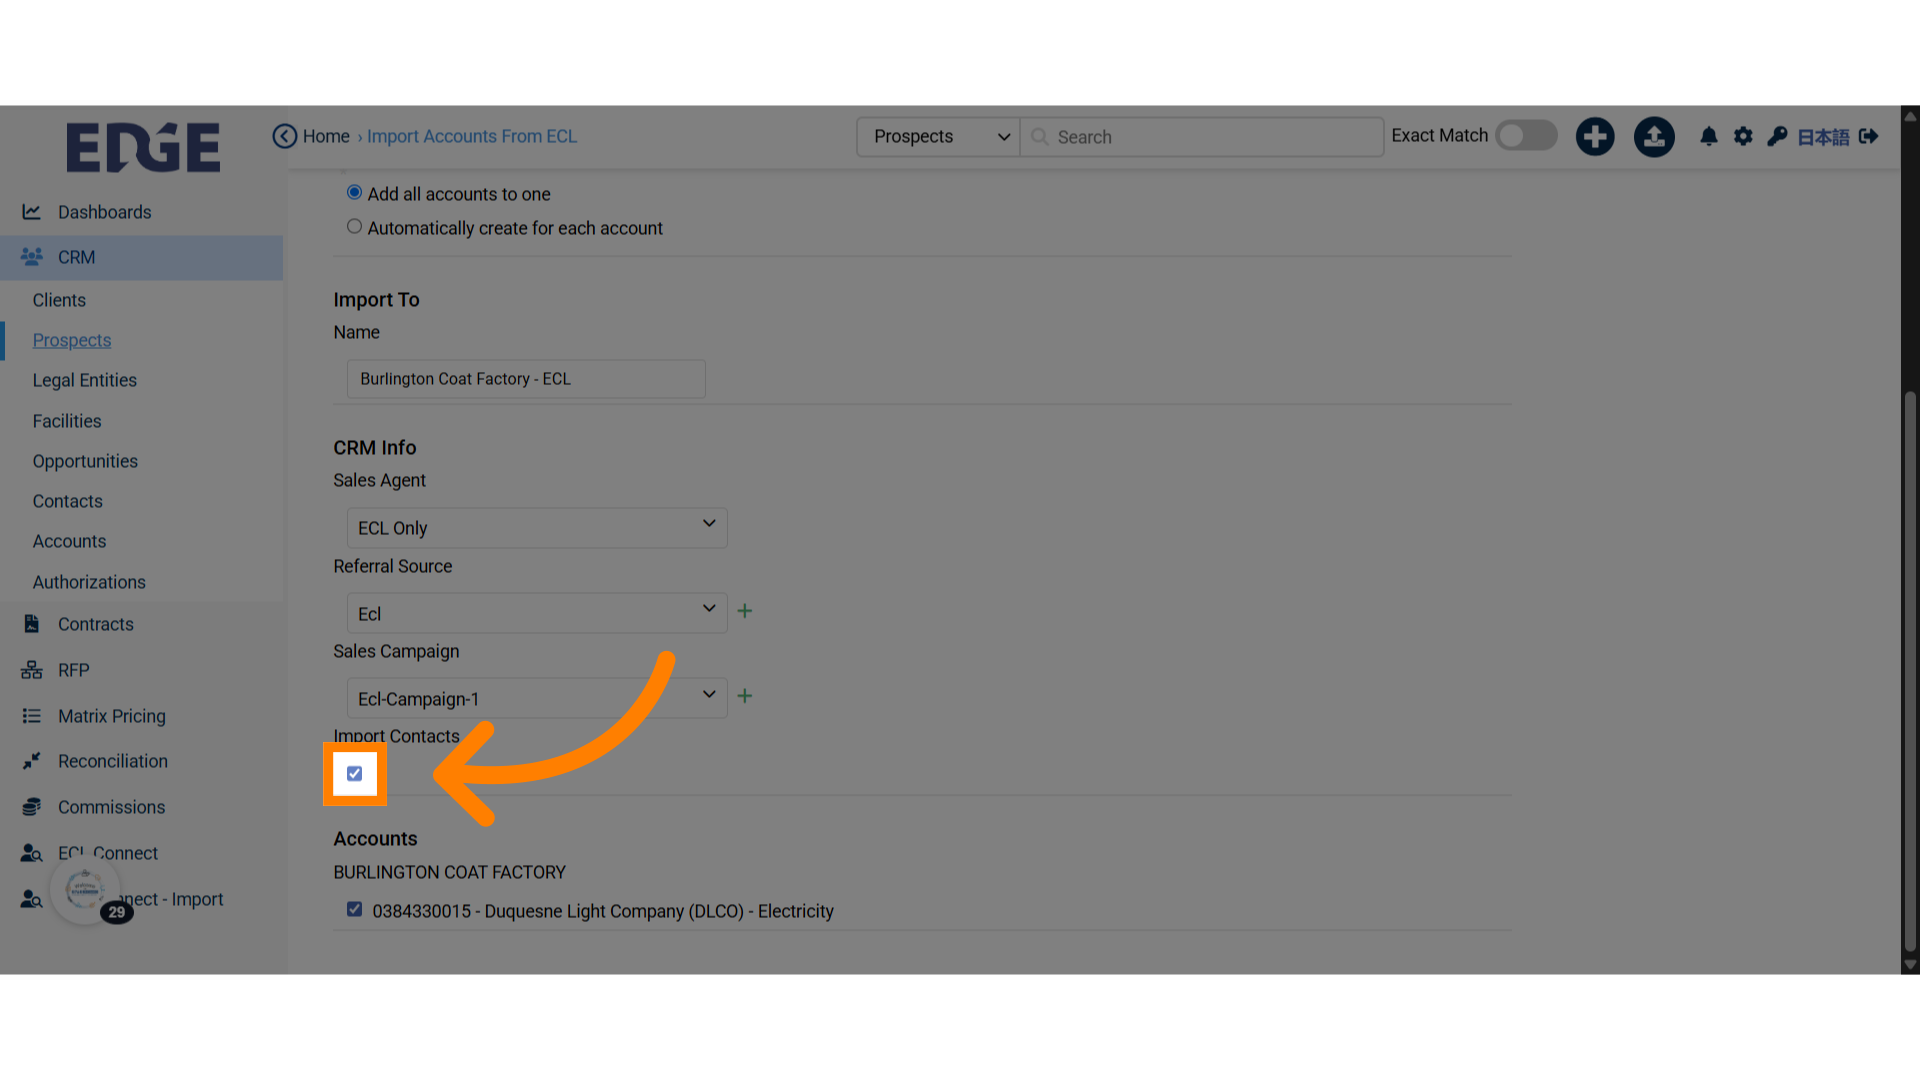Click the Matrix Pricing list icon
The height and width of the screenshot is (1080, 1920).
[x=32, y=716]
